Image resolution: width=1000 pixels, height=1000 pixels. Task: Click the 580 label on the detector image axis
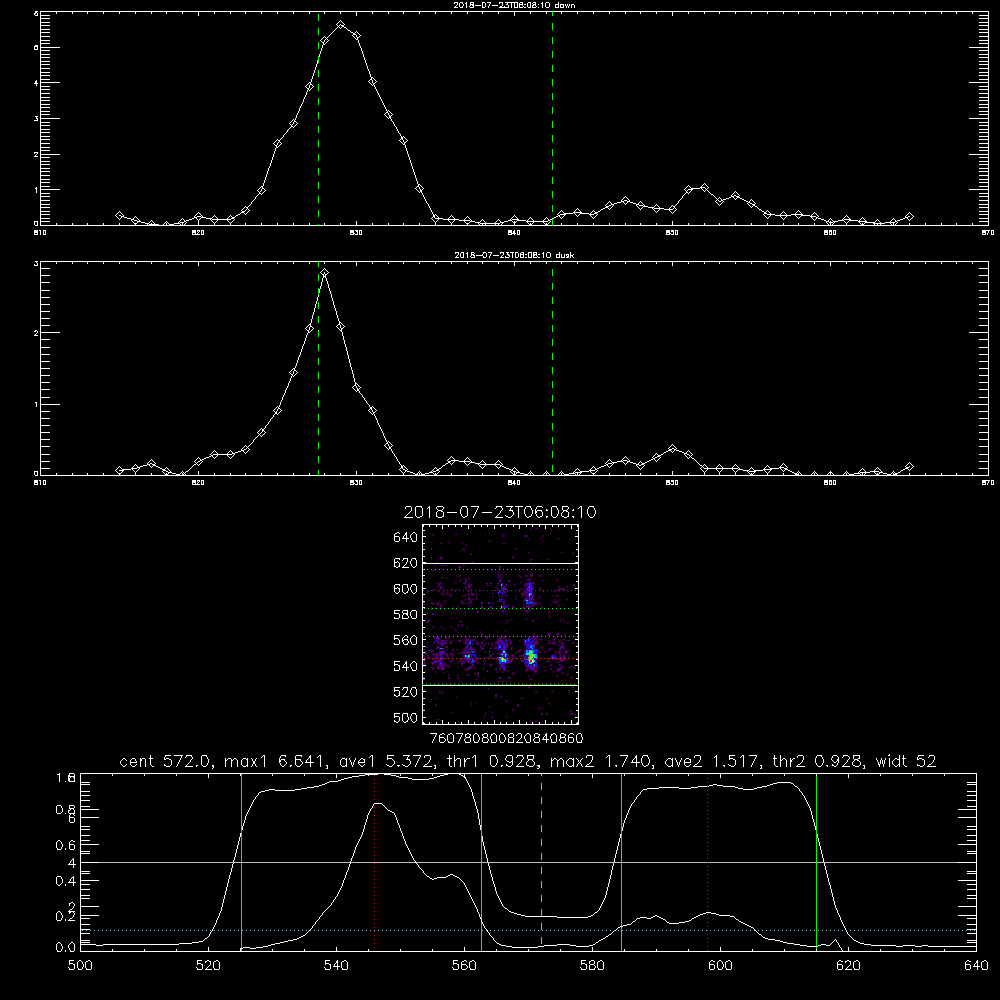tap(405, 615)
